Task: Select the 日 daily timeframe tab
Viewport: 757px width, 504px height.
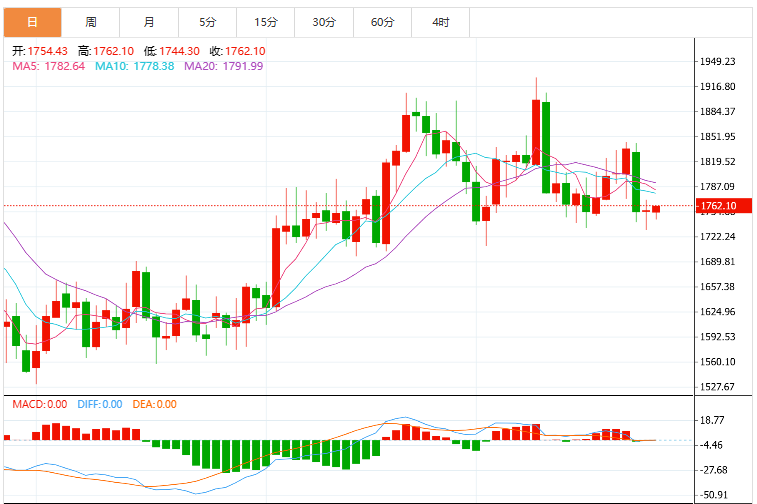Action: (32, 22)
